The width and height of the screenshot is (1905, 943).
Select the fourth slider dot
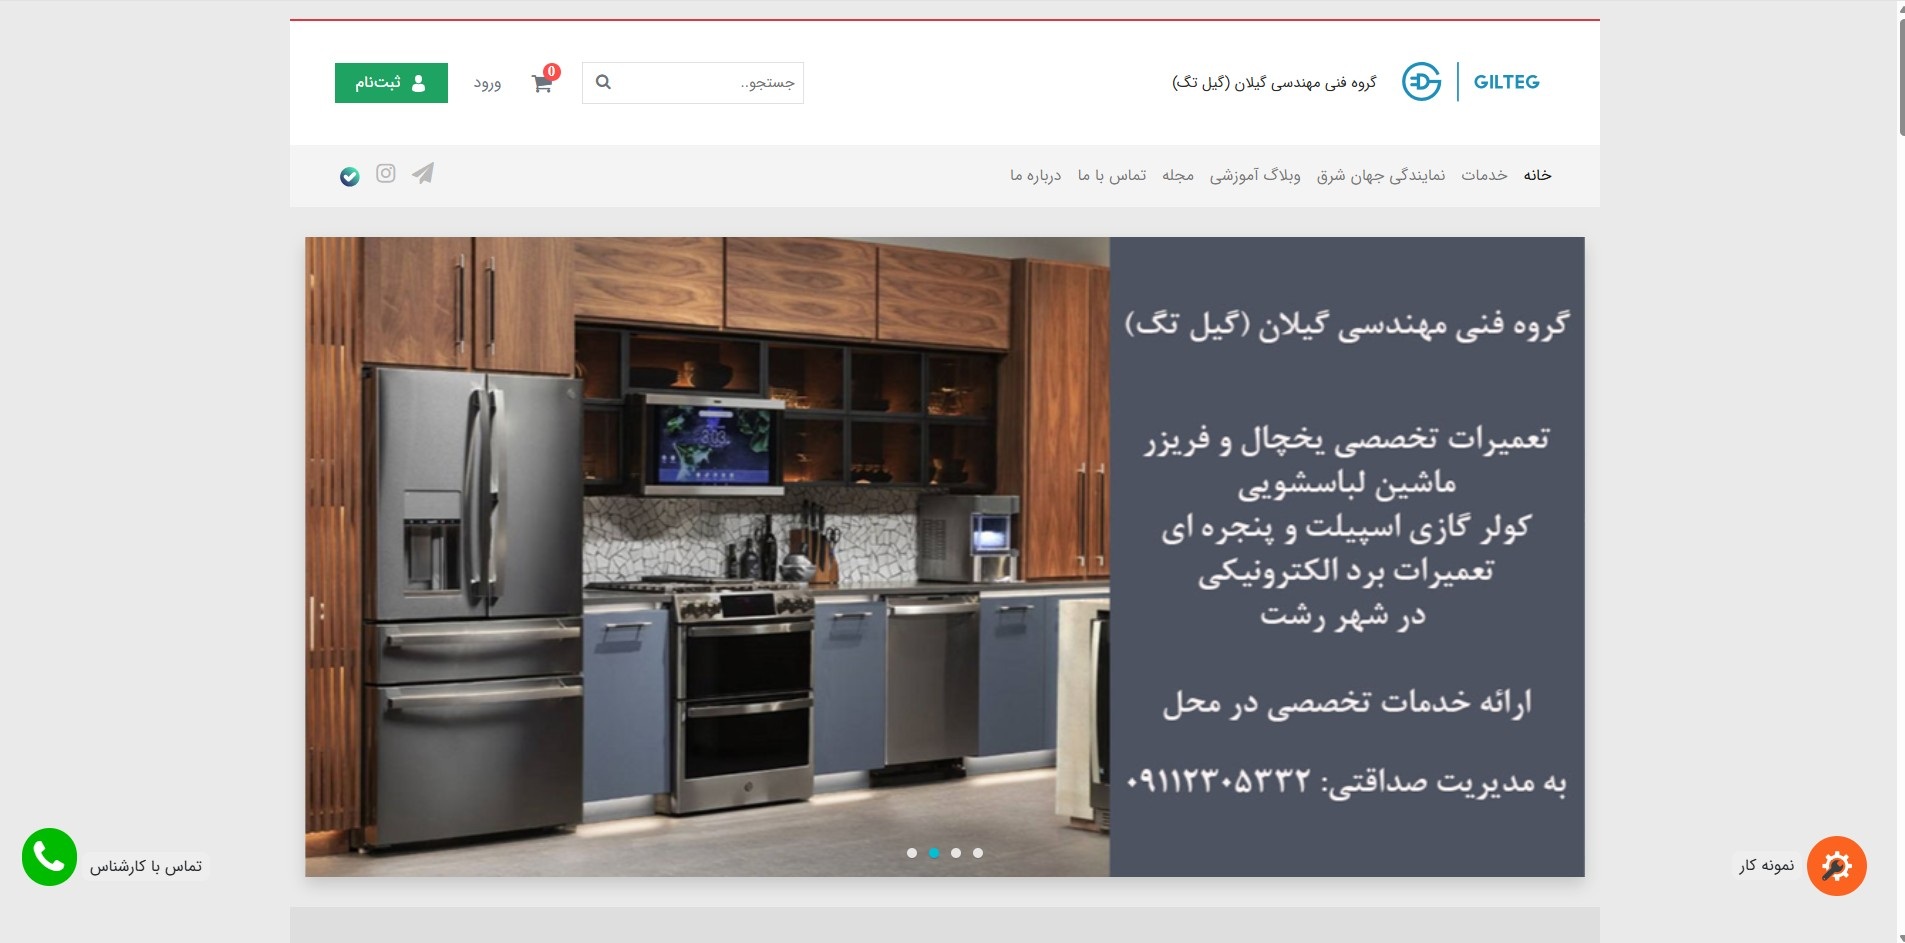pyautogui.click(x=978, y=853)
